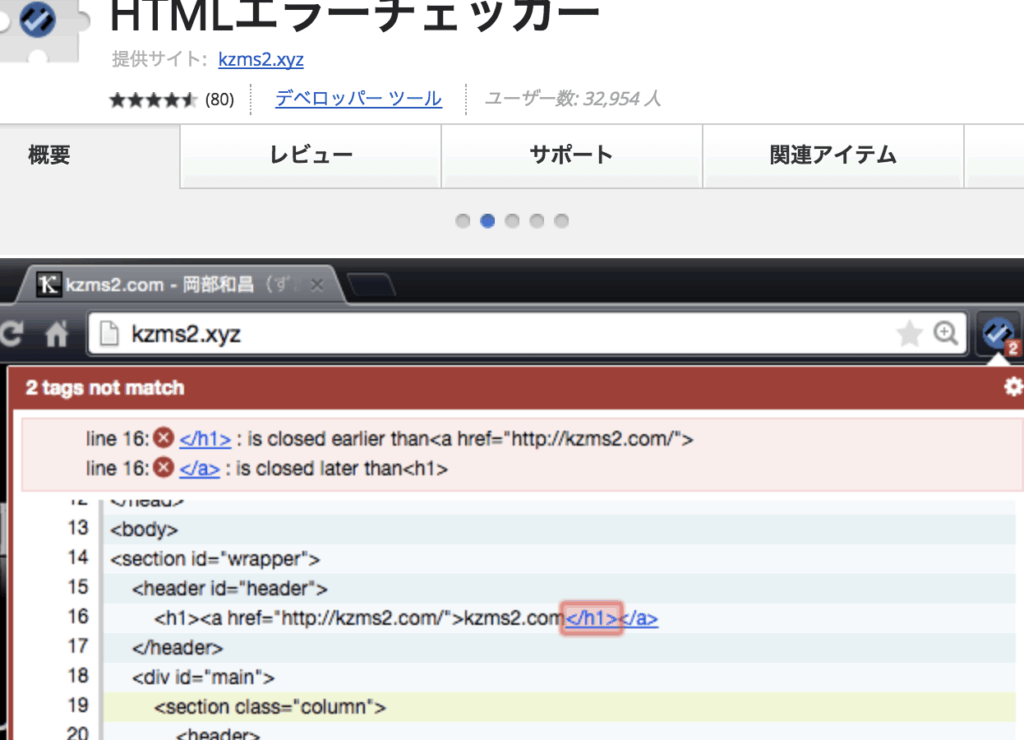
Task: Switch to the レビュー tab
Action: pyautogui.click(x=311, y=155)
